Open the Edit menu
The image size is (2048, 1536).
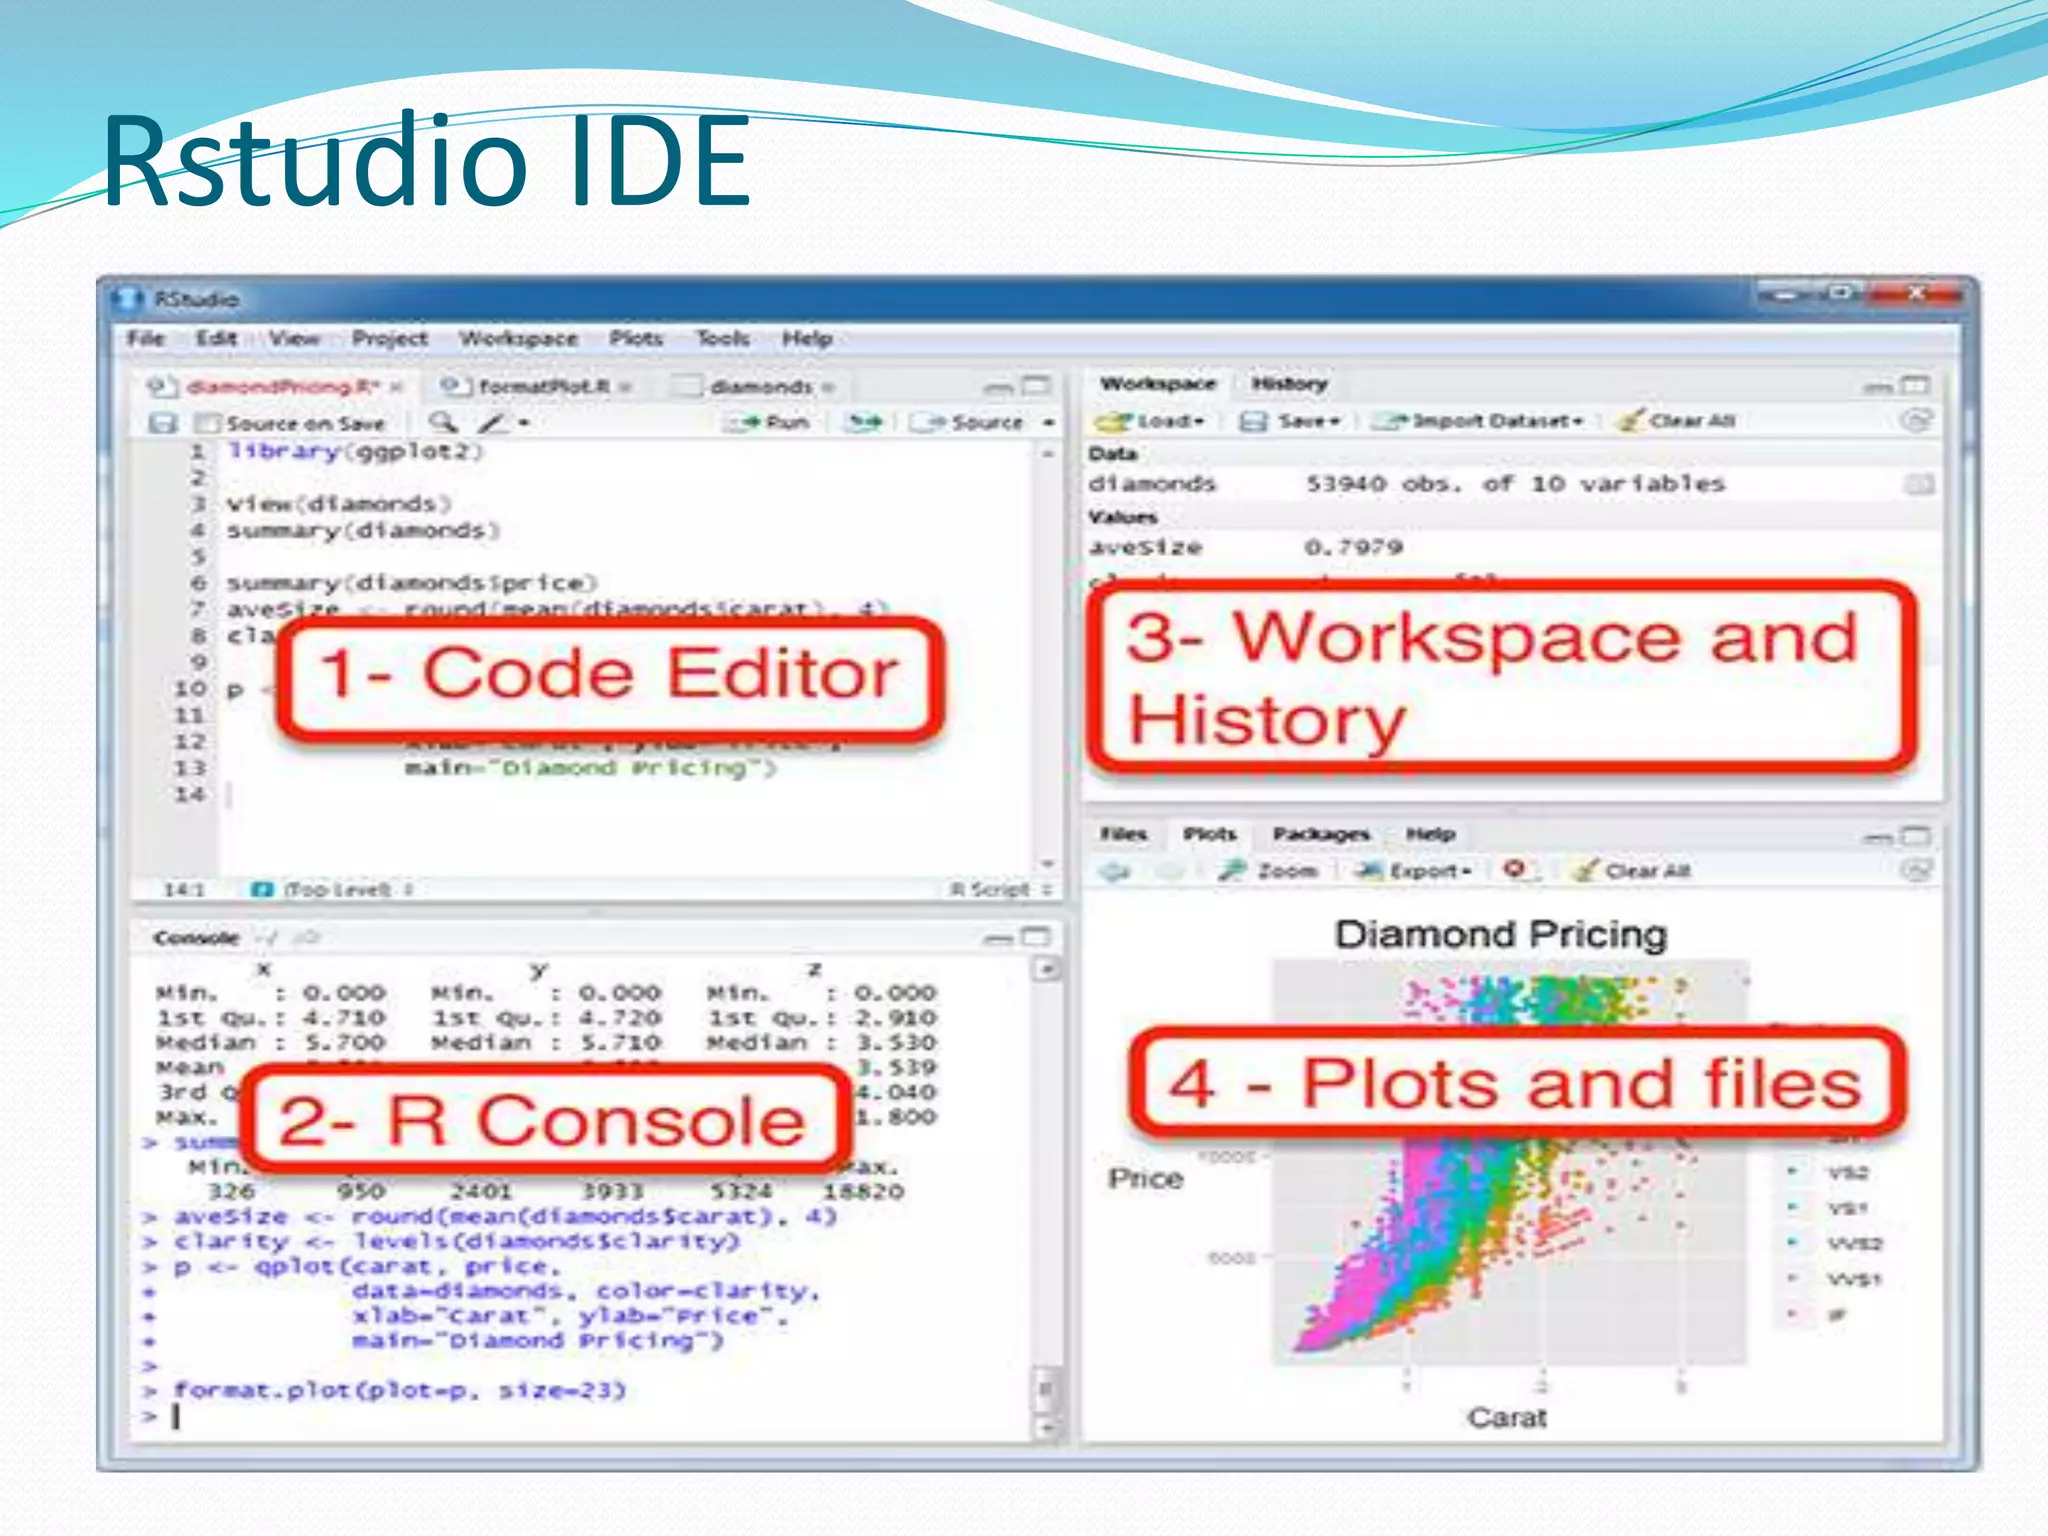click(x=217, y=338)
